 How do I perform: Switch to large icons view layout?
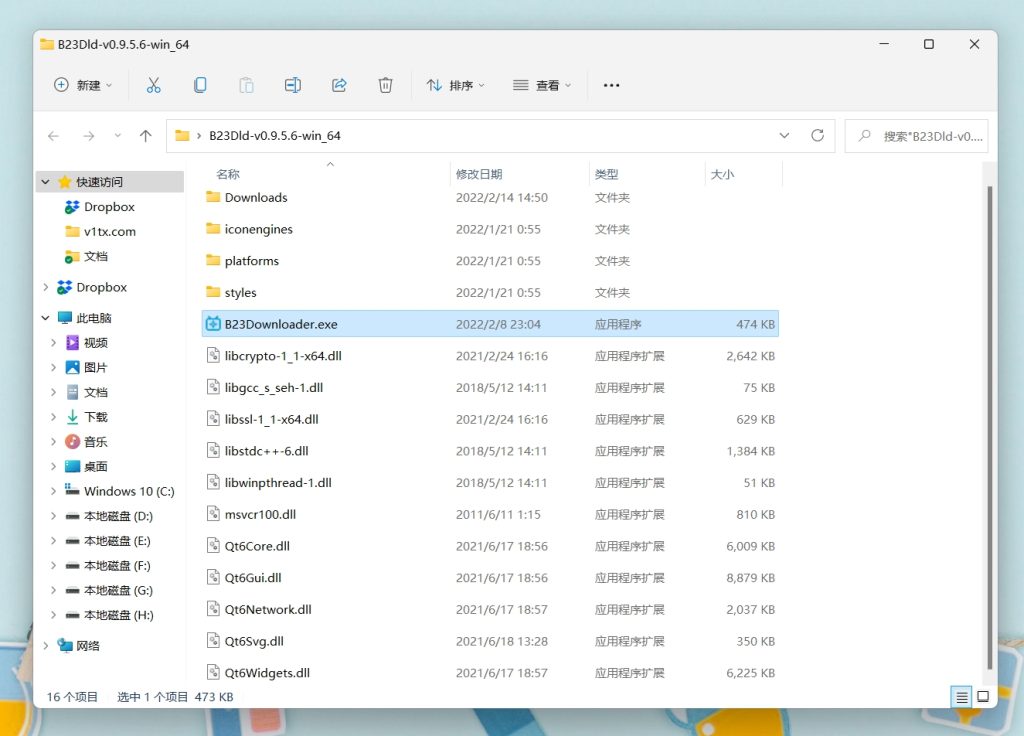(983, 697)
